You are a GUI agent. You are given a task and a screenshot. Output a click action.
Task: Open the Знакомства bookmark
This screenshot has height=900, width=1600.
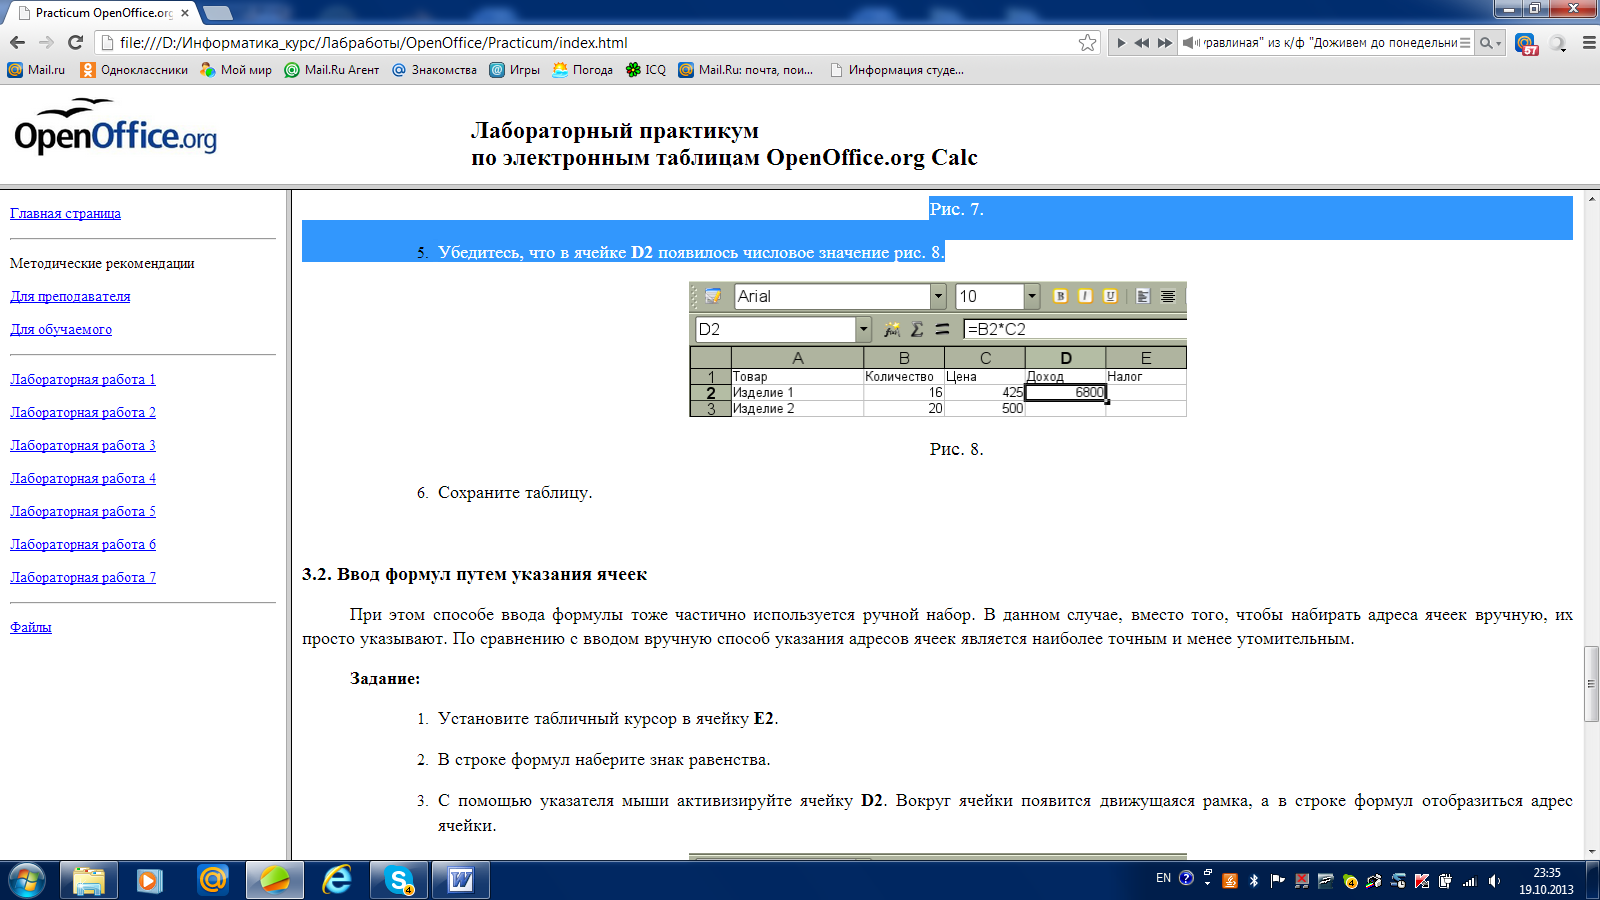pos(434,70)
